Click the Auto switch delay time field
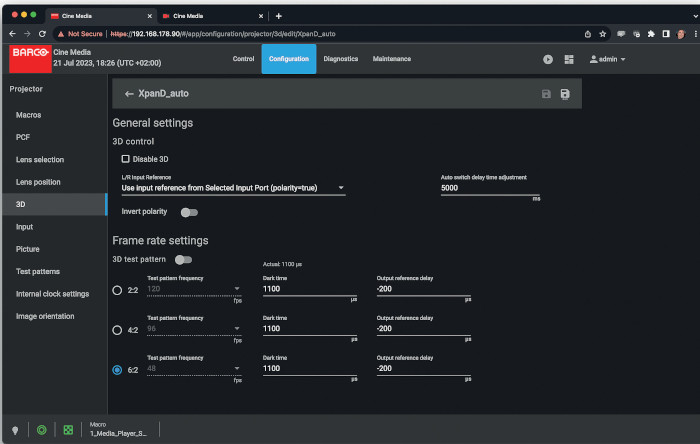Screen dimensions: 700x444 pyautogui.click(x=490, y=188)
